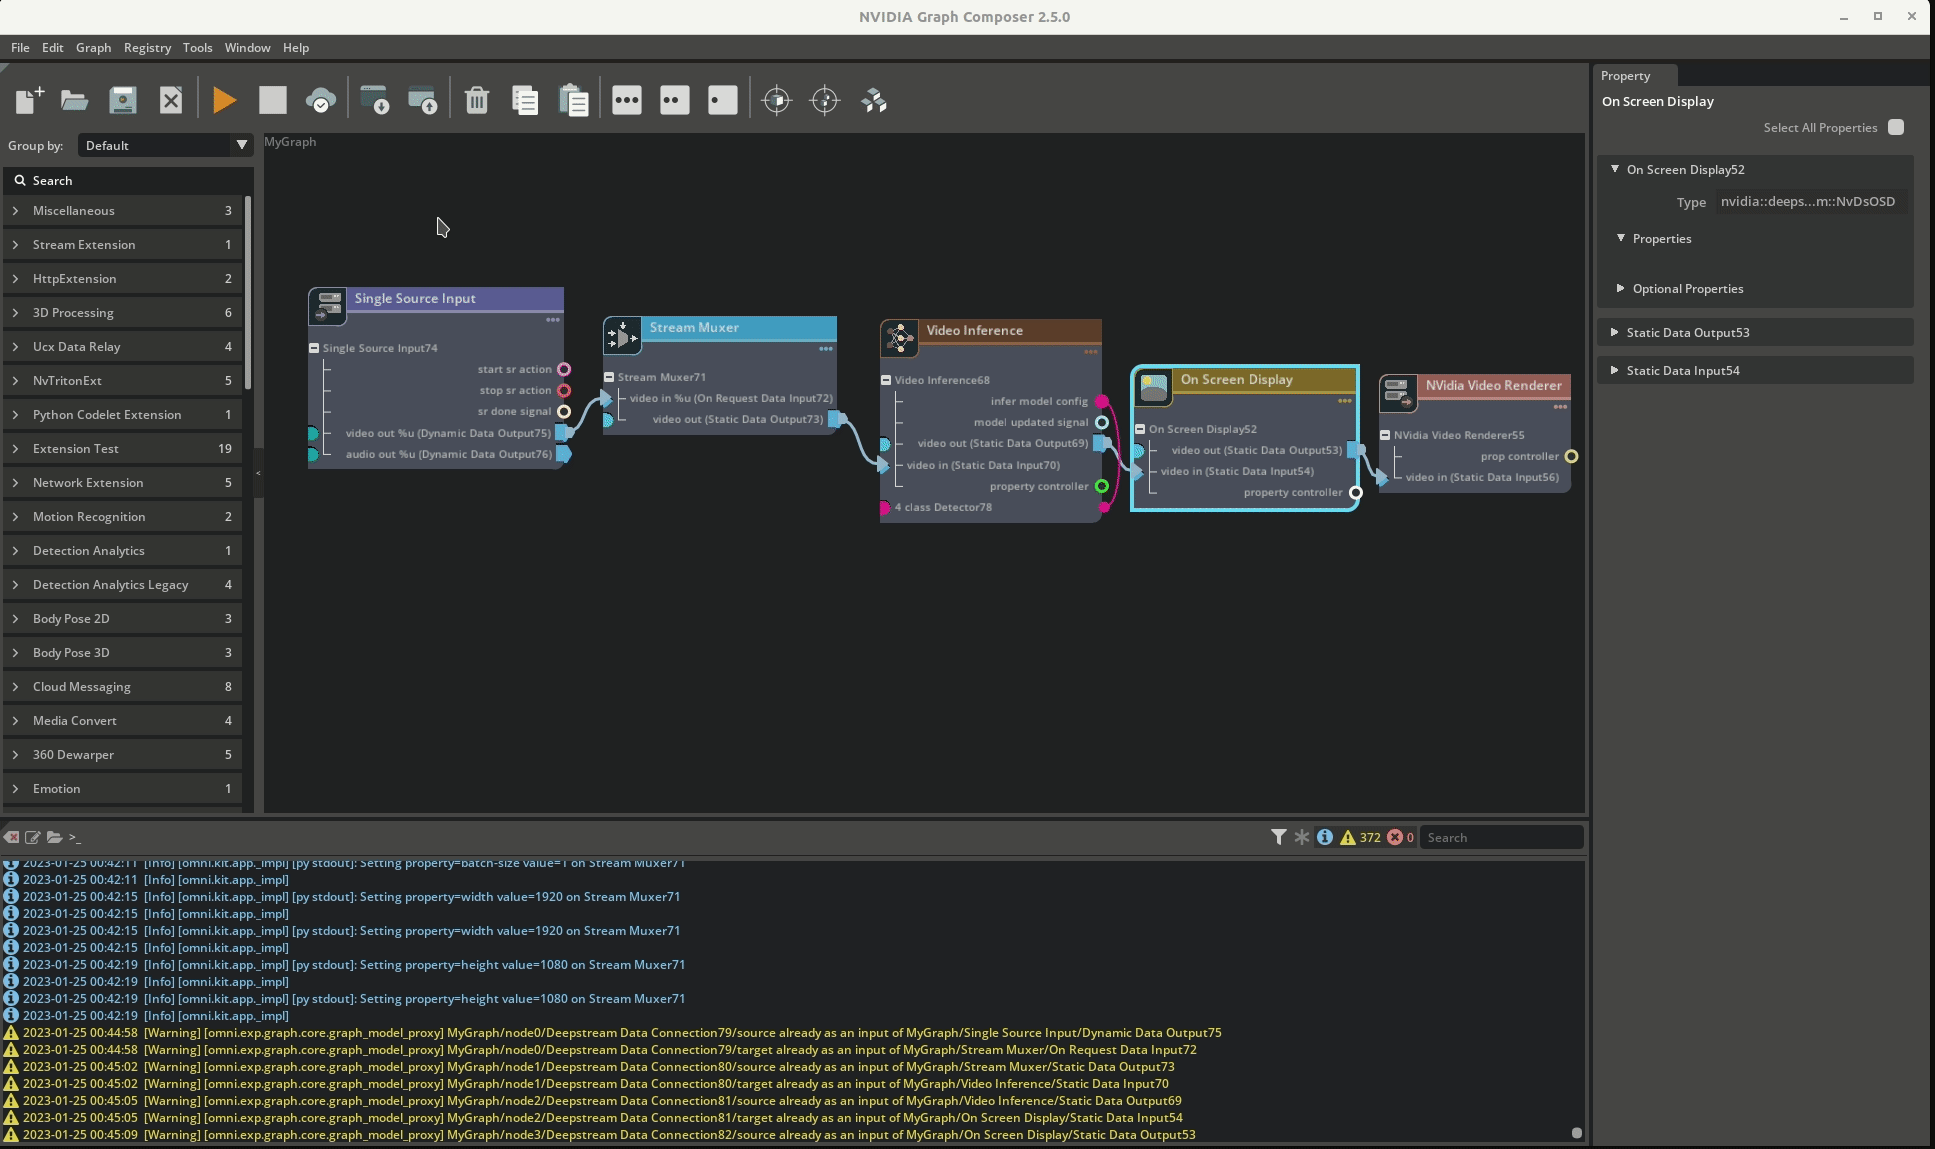
Task: Open the Graph menu
Action: pyautogui.click(x=94, y=47)
